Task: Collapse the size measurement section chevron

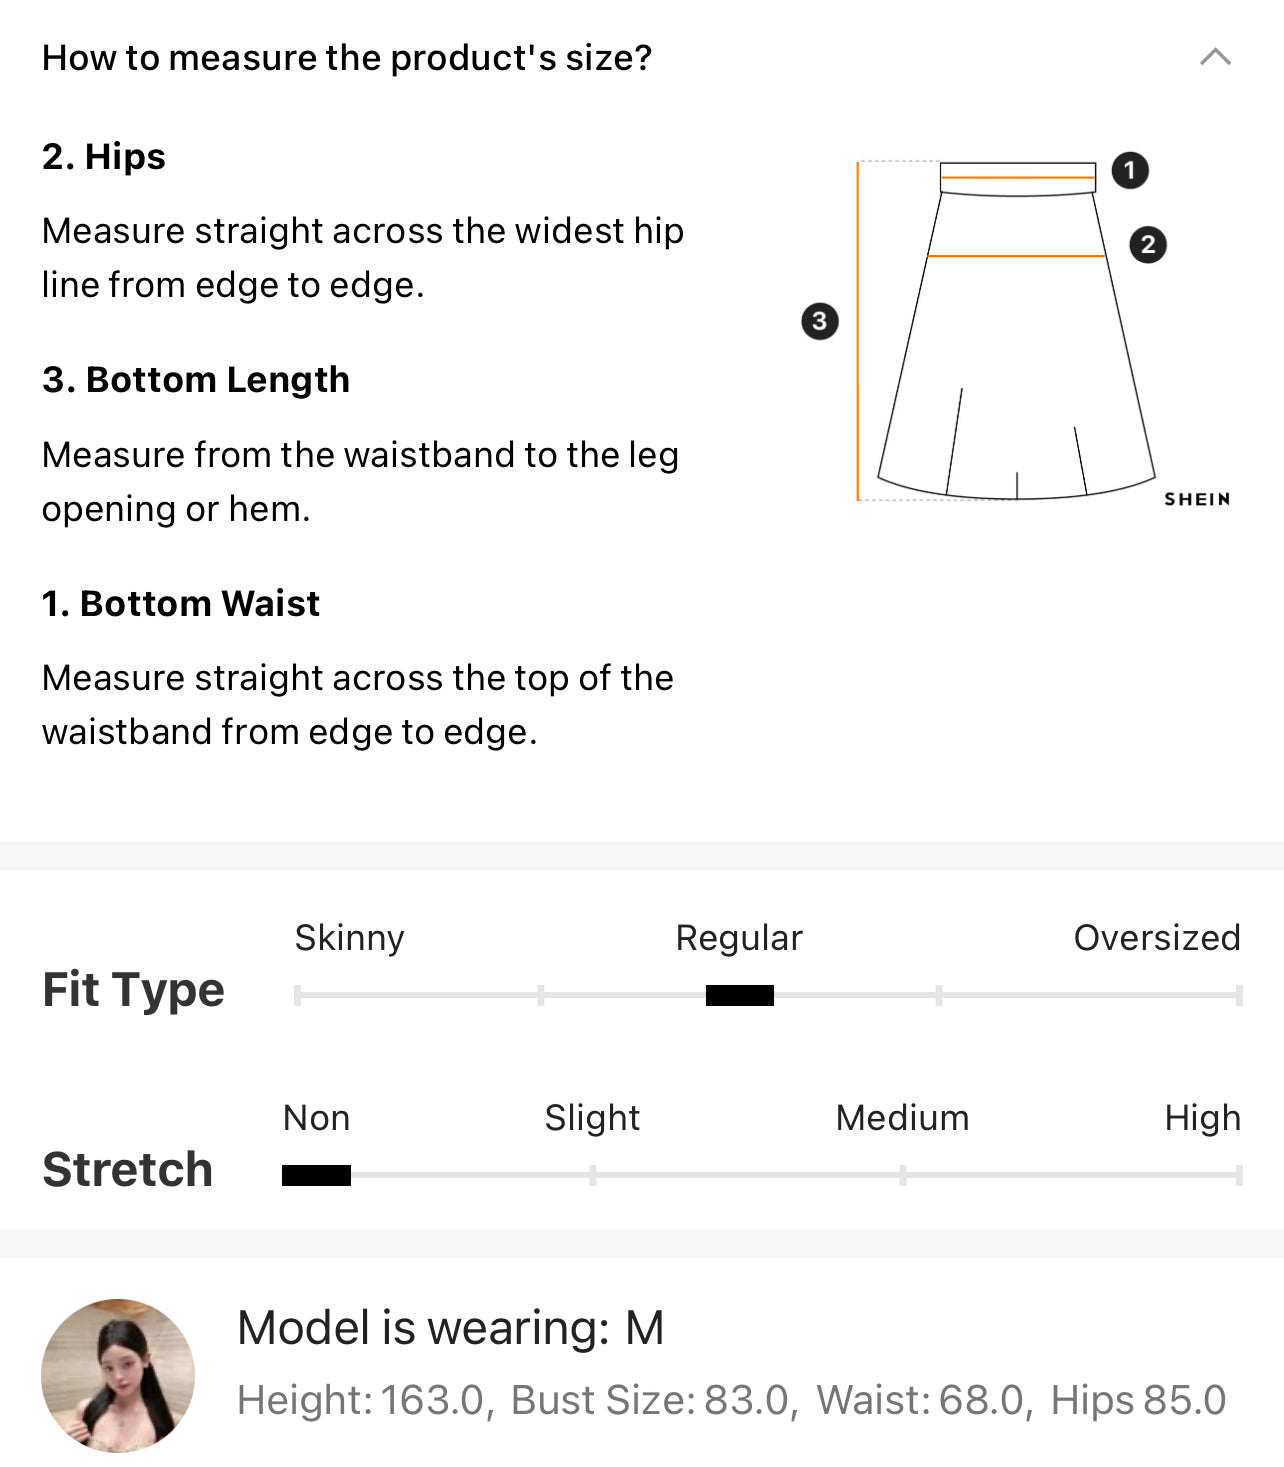Action: coord(1215,57)
